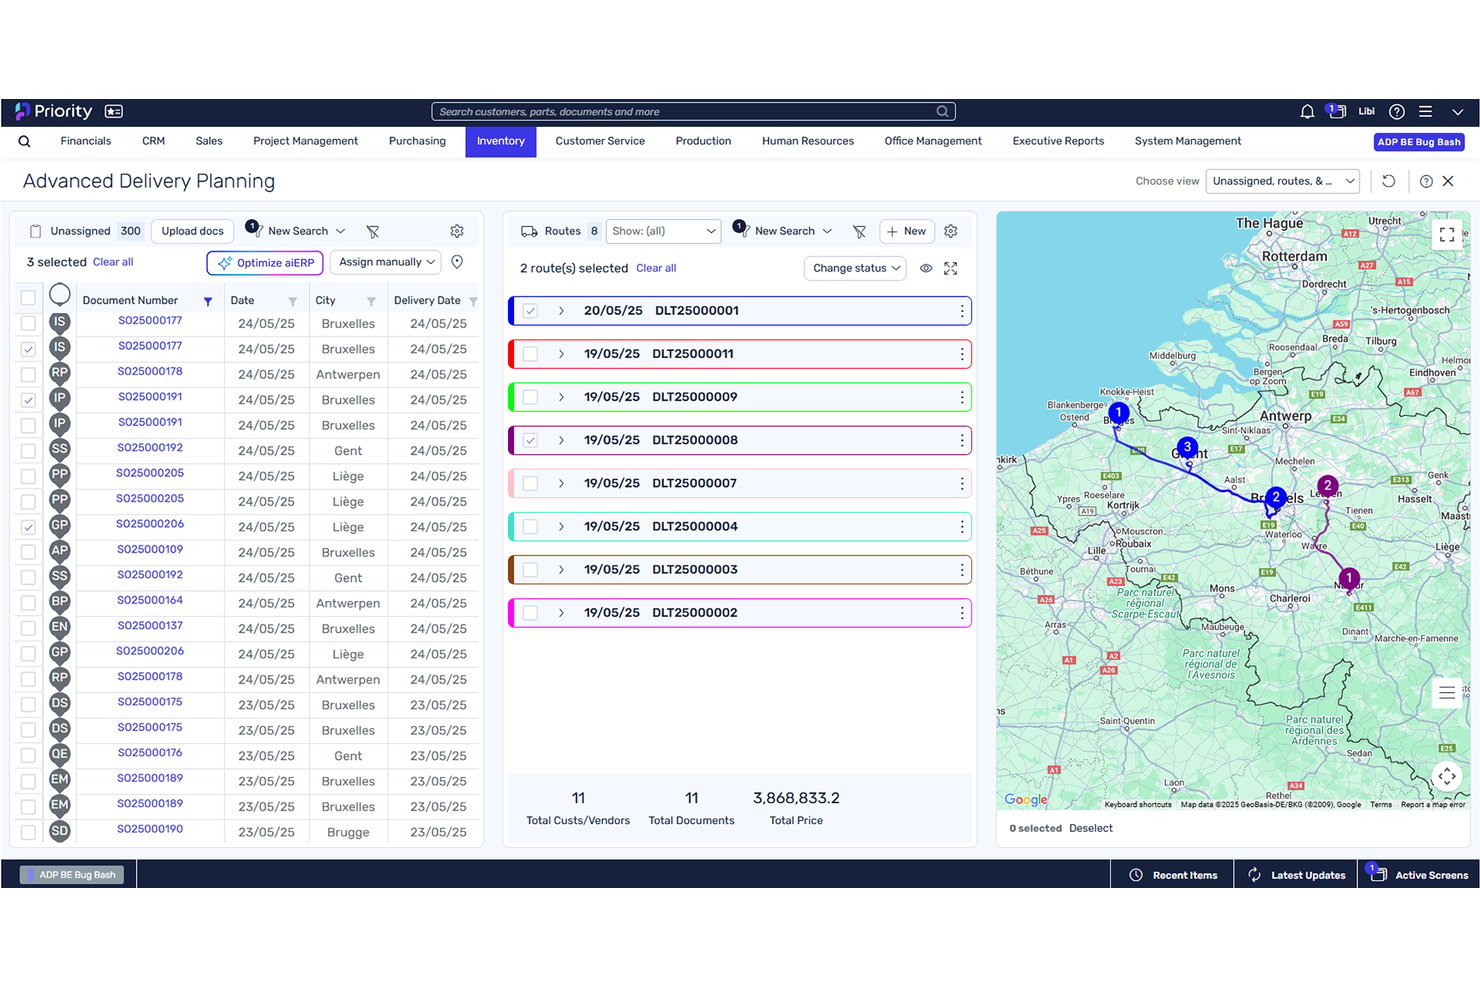Select route DLT25000004 checkbox
The image size is (1480, 987).
click(x=530, y=527)
